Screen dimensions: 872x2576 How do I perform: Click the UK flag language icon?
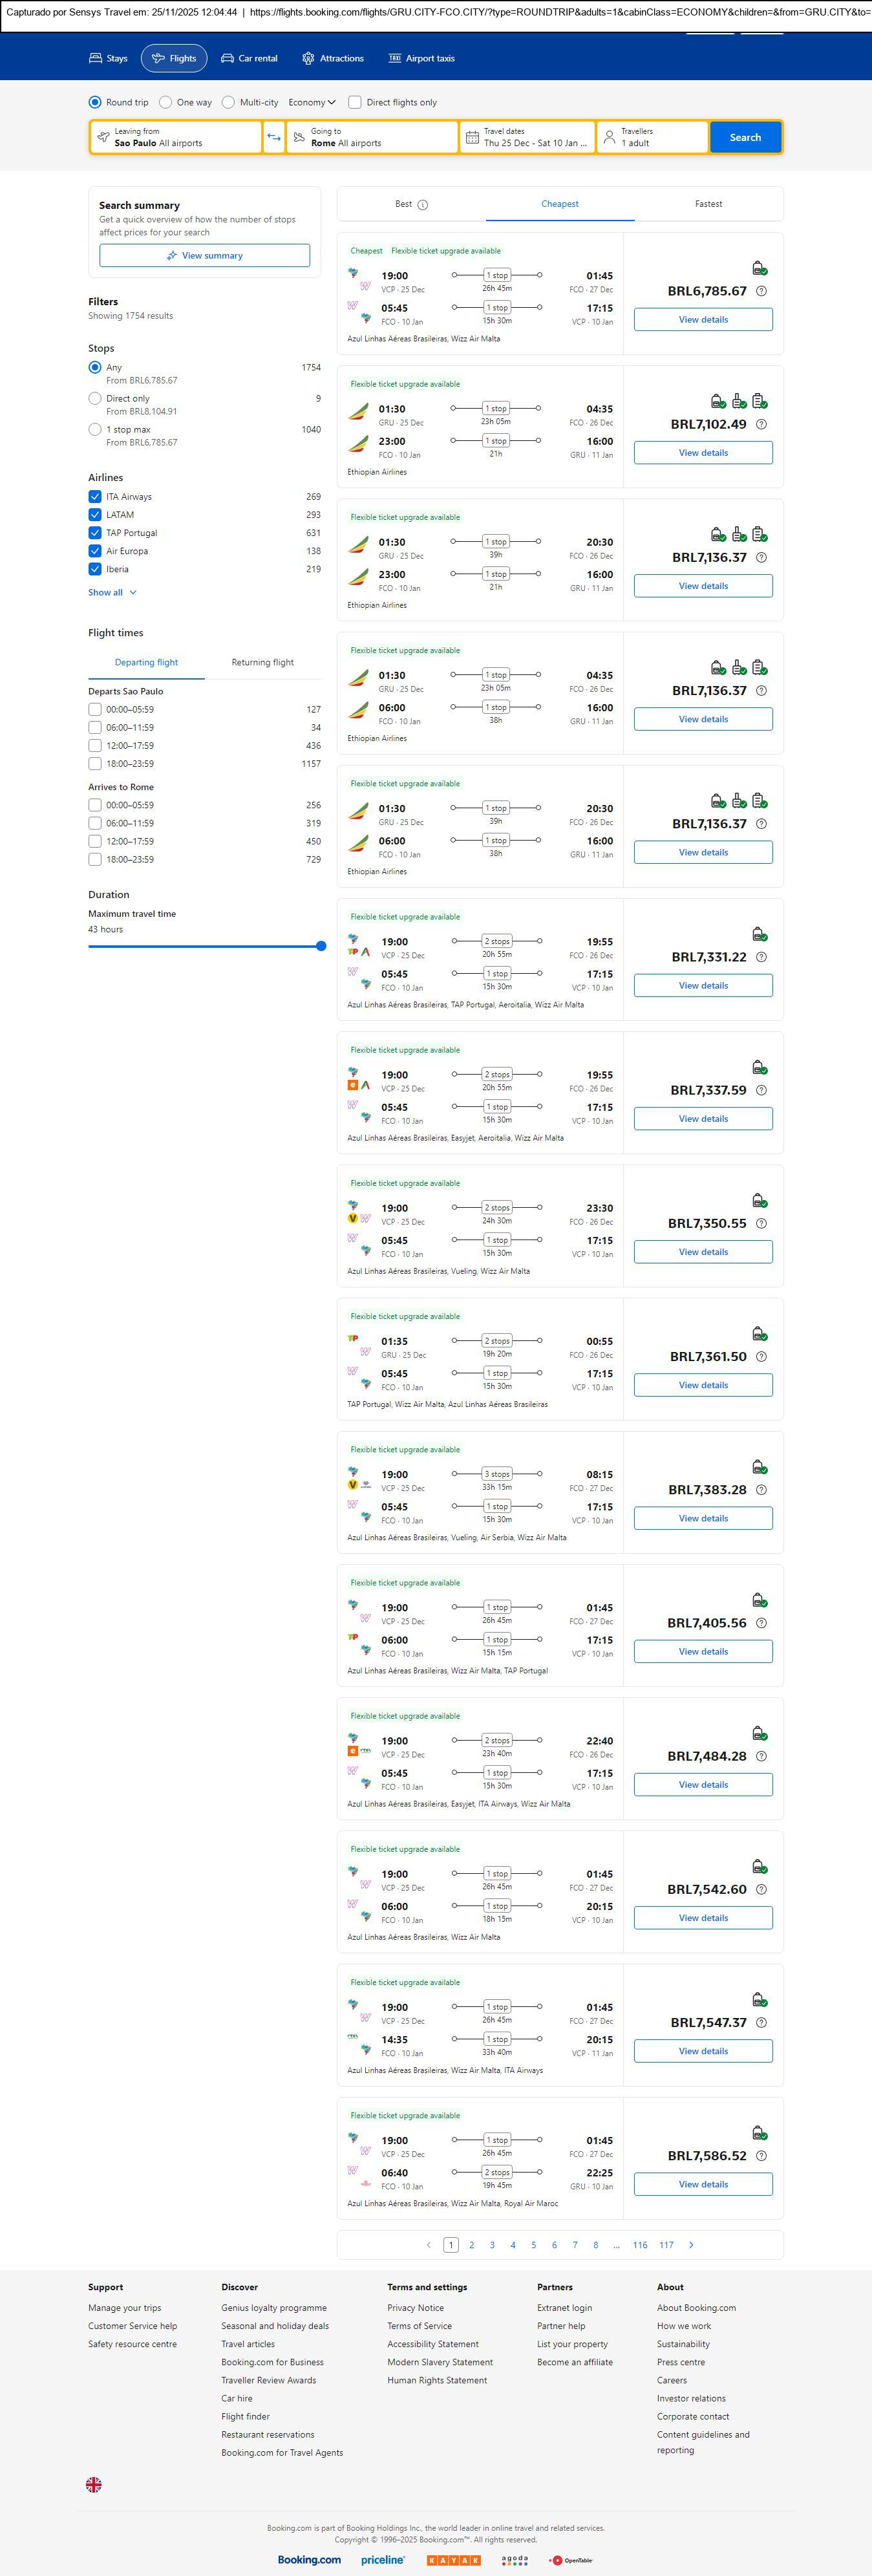tap(94, 2484)
